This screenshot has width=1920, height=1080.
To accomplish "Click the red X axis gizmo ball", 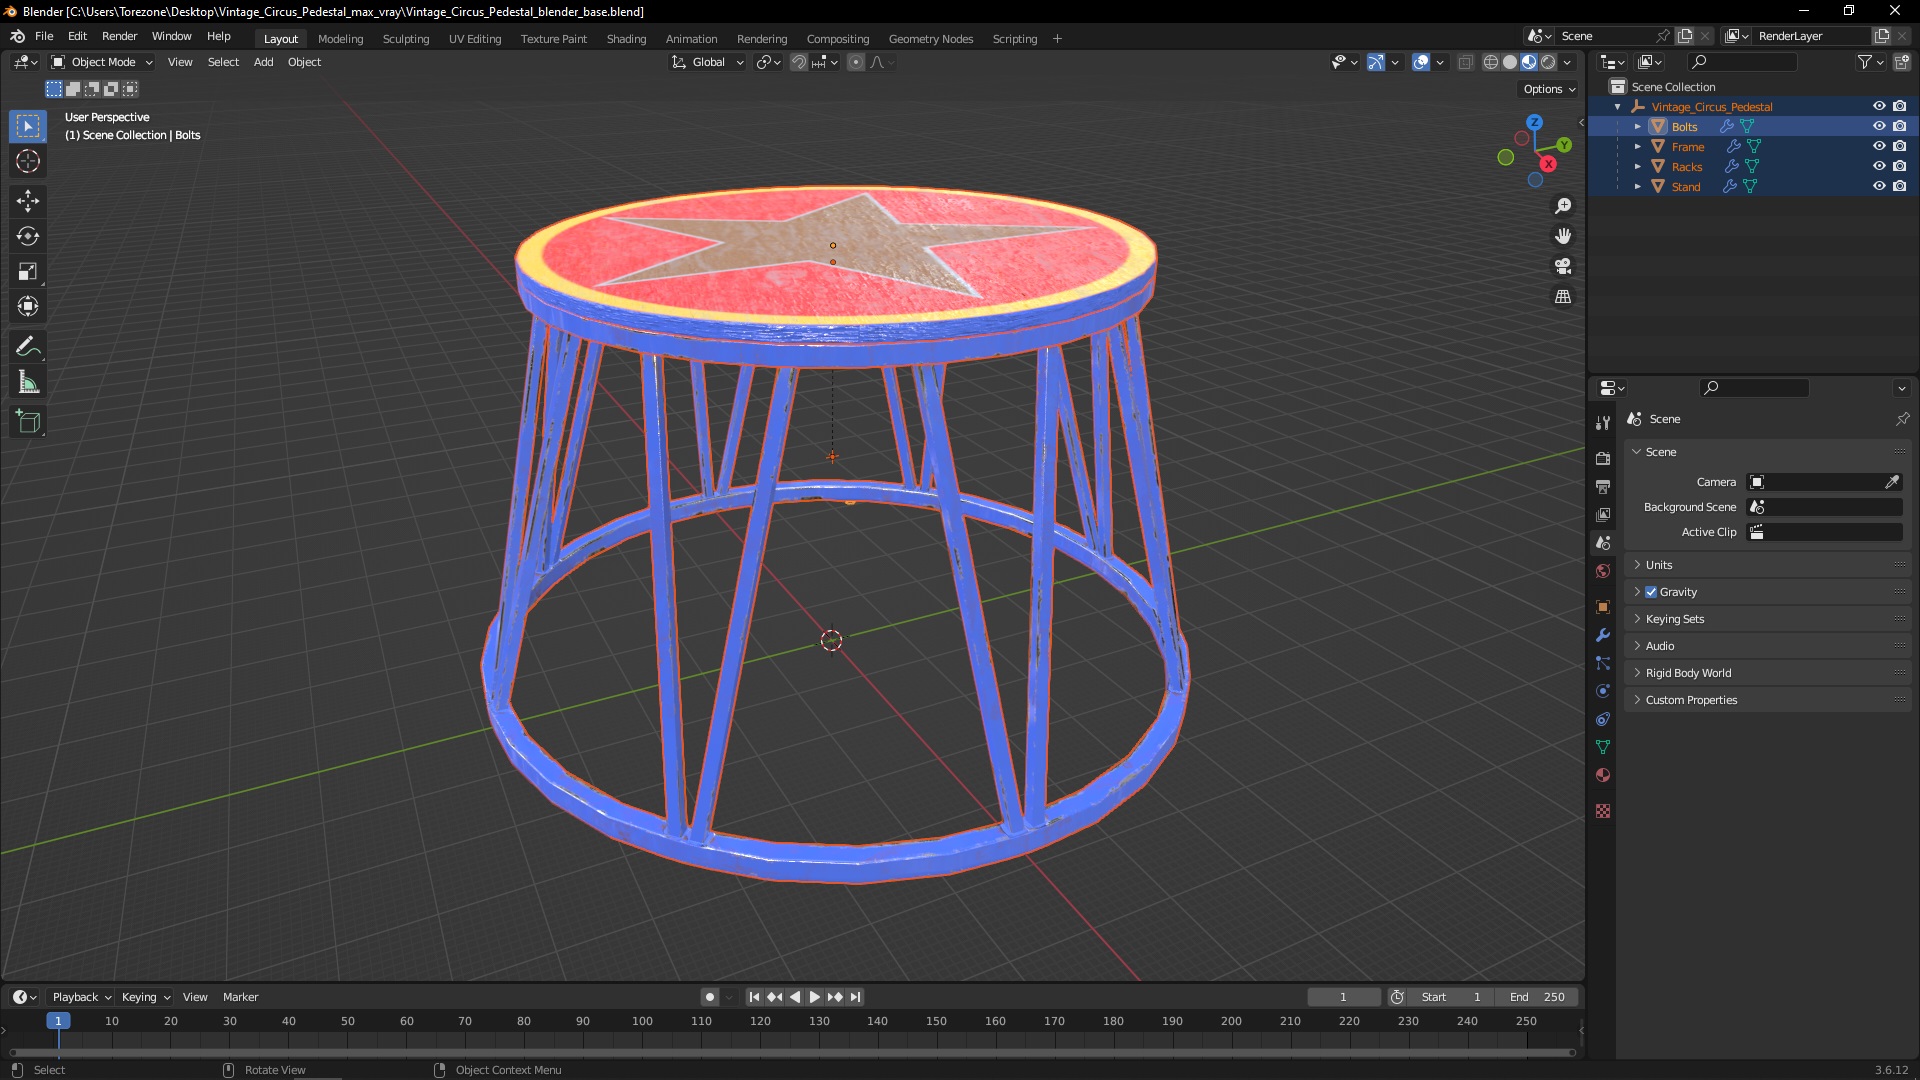I will (1548, 164).
